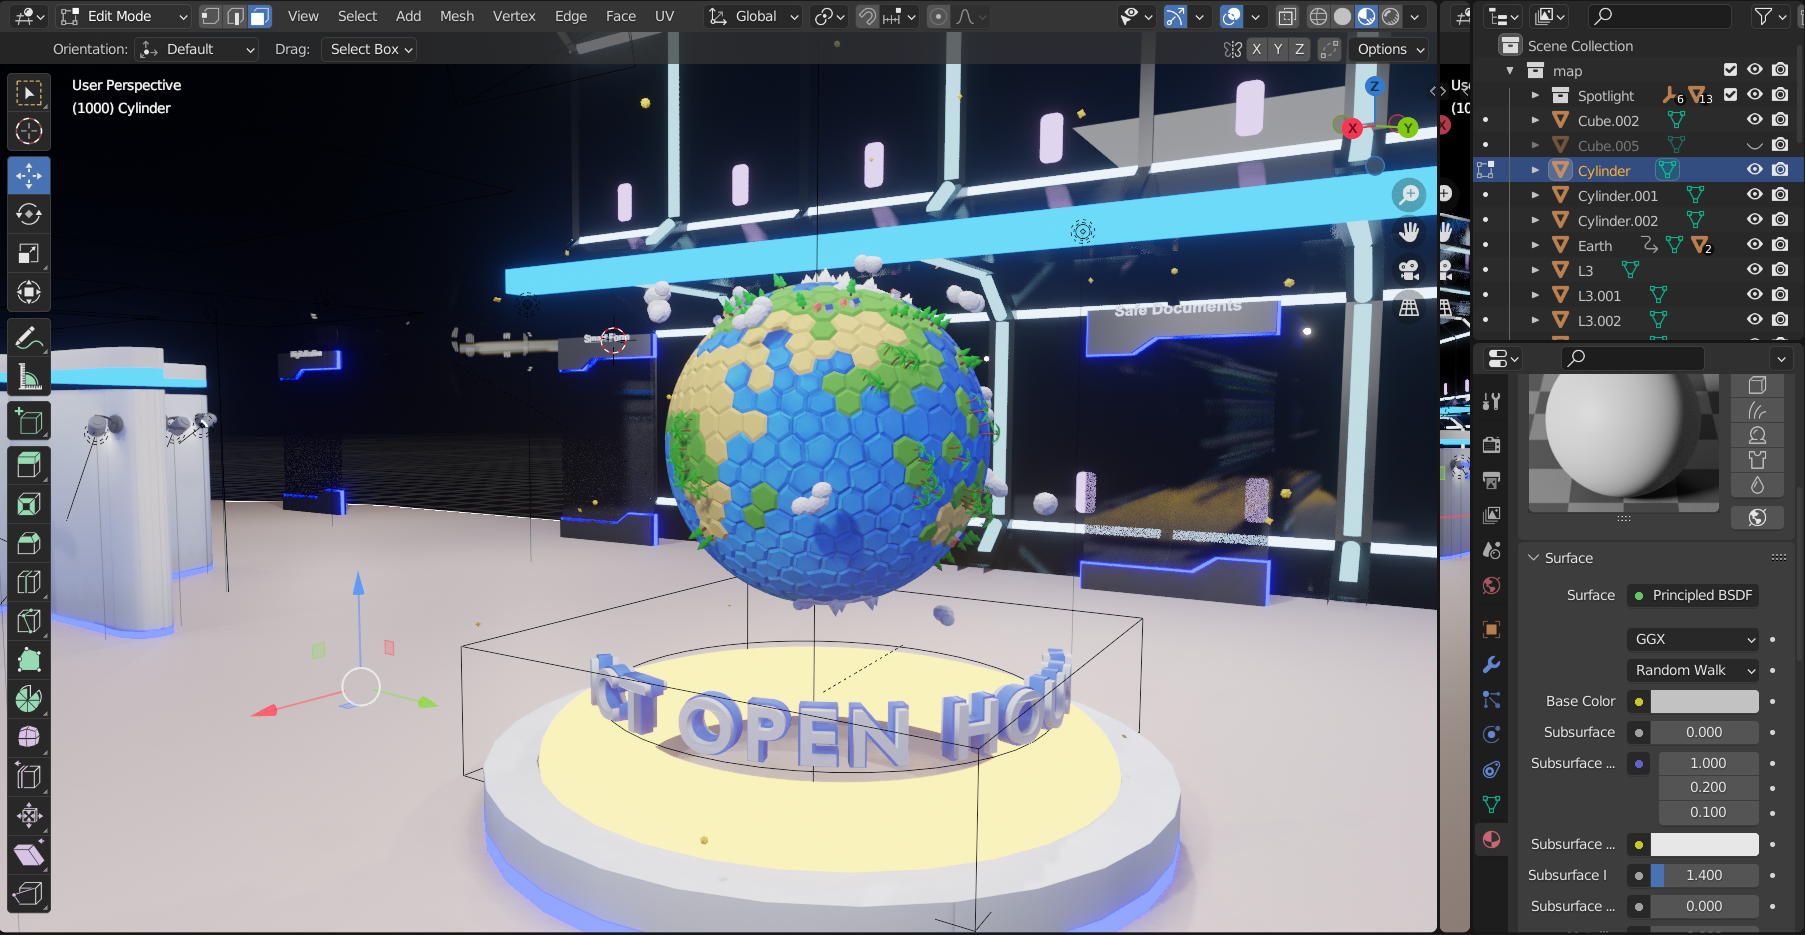Open the Principled BSDF surface shader selector

(x=1692, y=595)
